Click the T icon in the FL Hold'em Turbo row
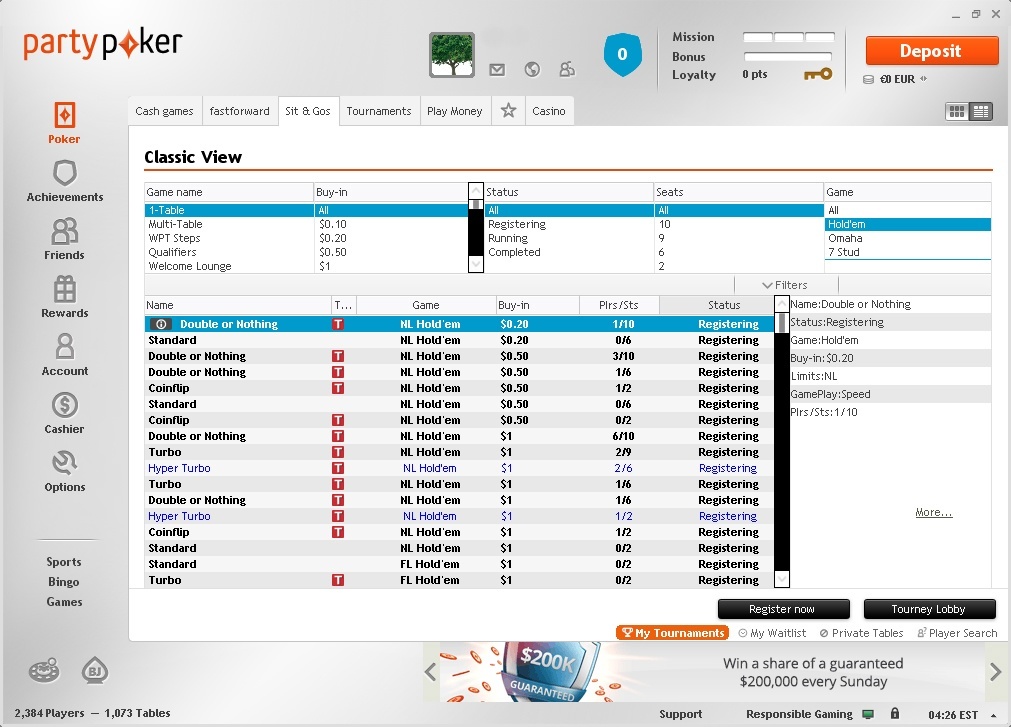The image size is (1011, 727). point(338,581)
